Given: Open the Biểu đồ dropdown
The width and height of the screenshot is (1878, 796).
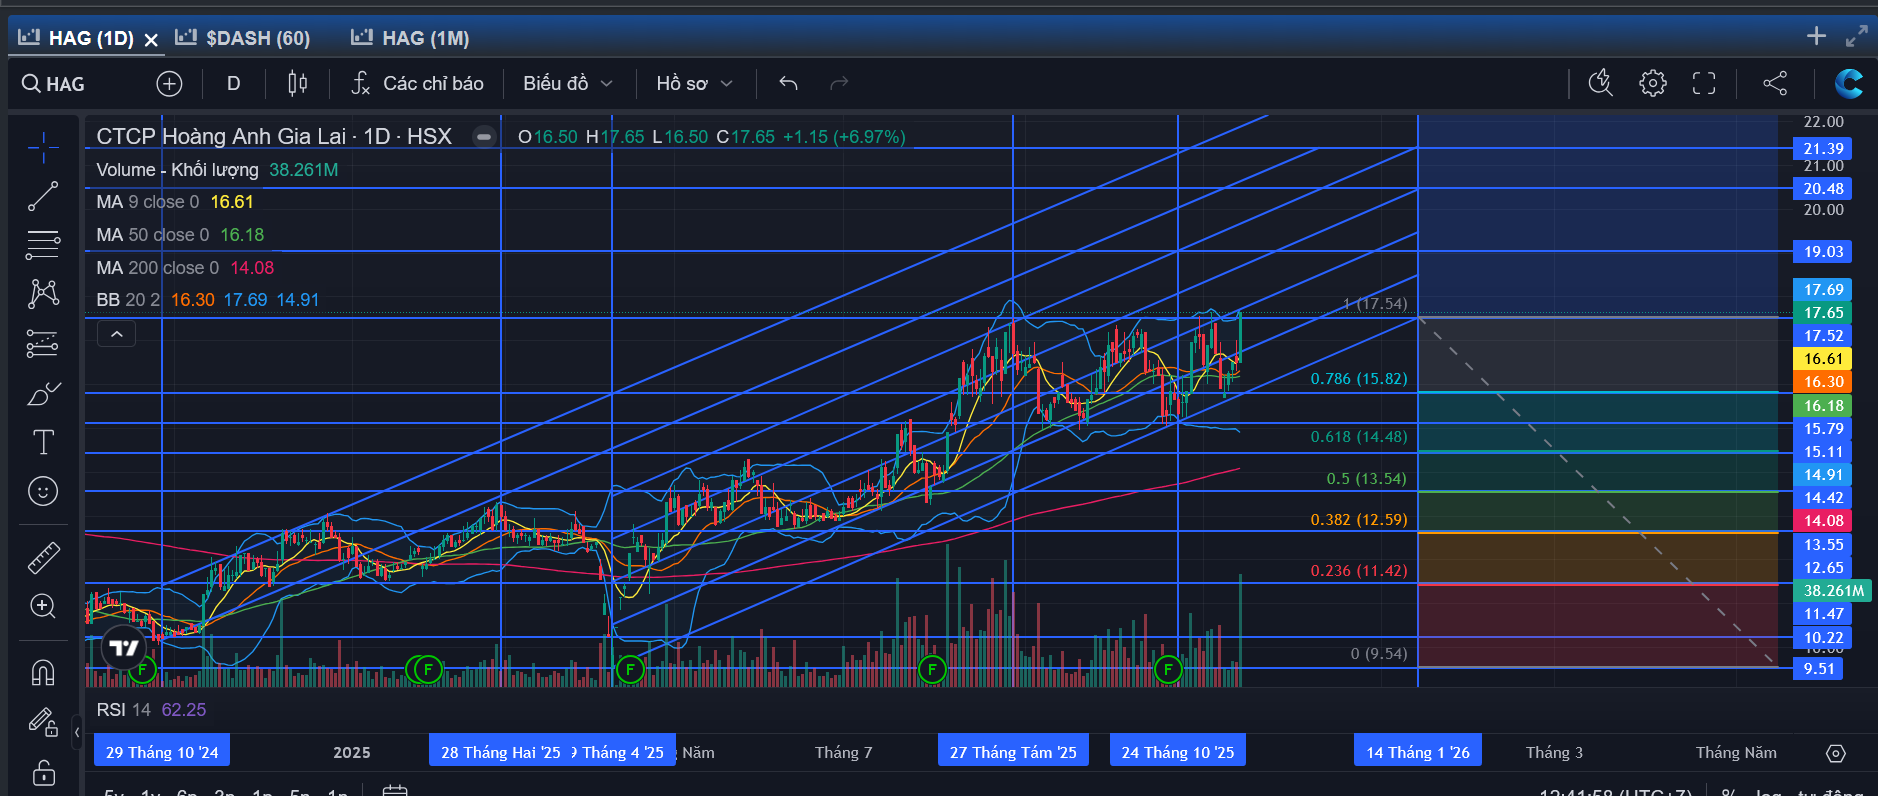Looking at the screenshot, I should (567, 83).
